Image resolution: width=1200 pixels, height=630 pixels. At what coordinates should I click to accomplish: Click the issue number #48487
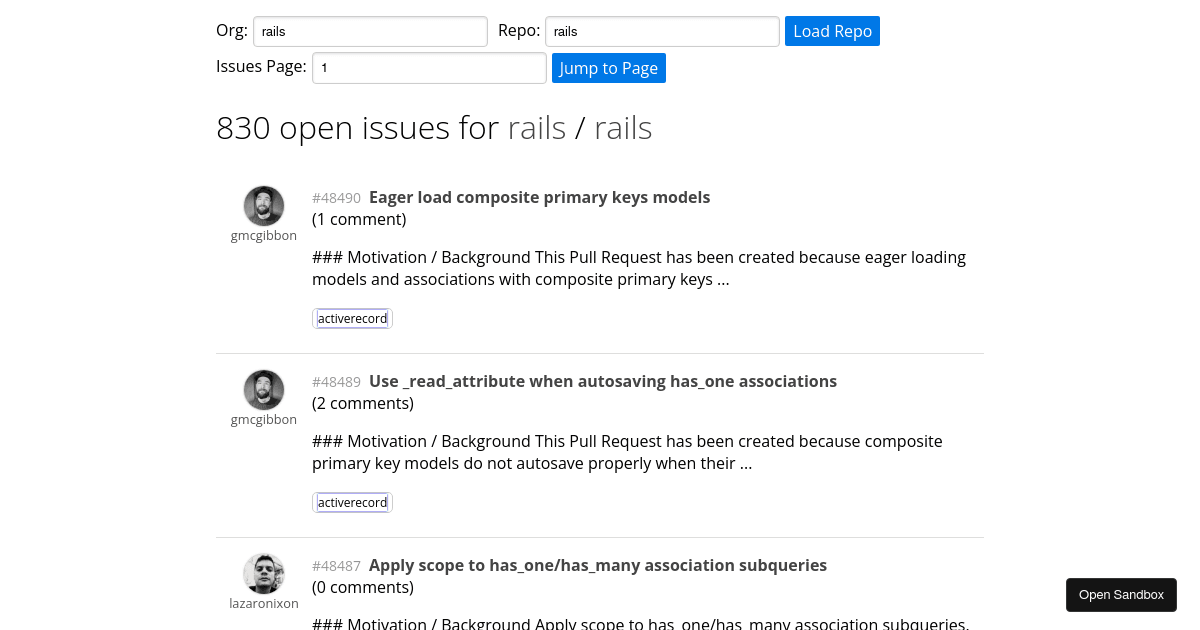pos(336,566)
